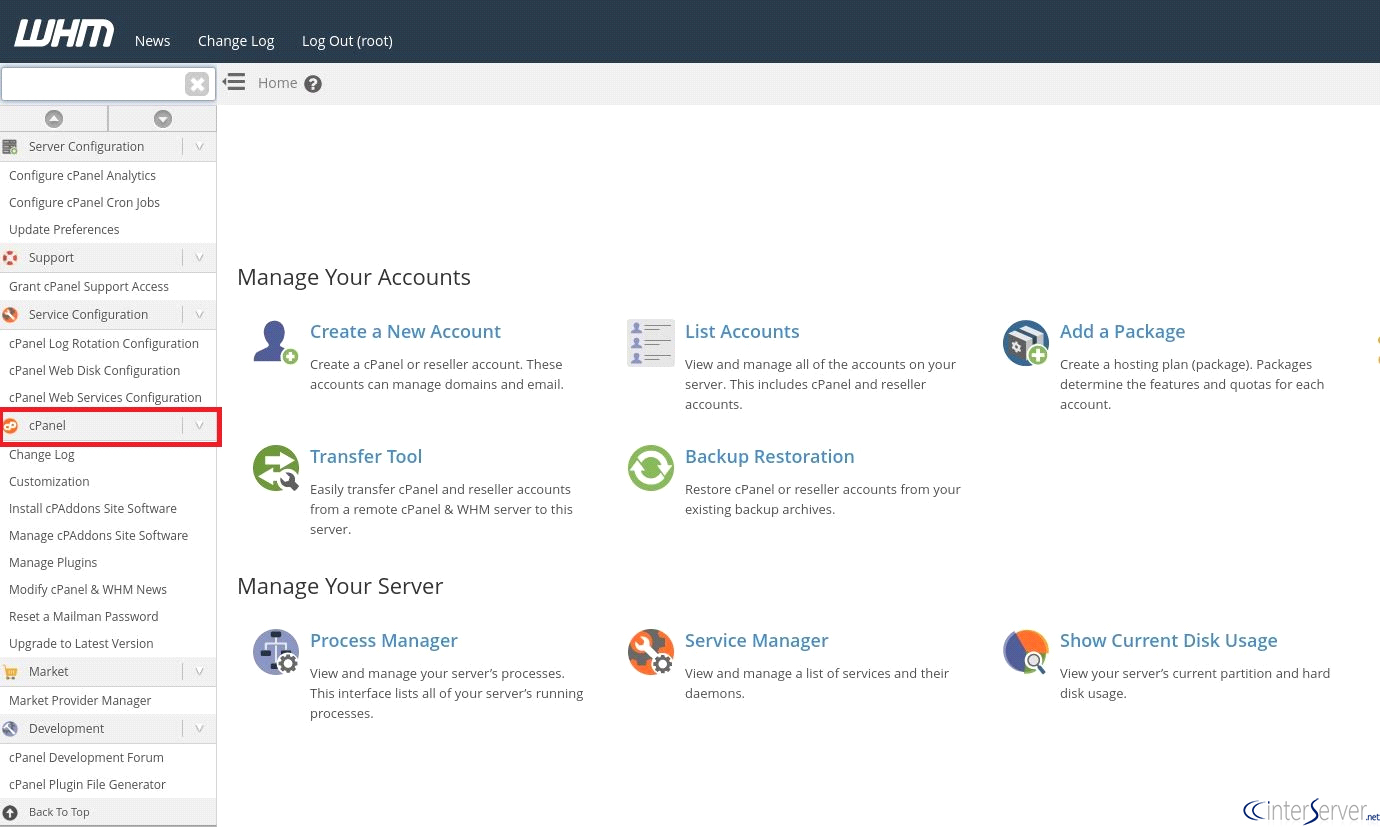Click the Show Current Disk Usage icon
Viewport: 1380px width, 827px height.
1025,652
